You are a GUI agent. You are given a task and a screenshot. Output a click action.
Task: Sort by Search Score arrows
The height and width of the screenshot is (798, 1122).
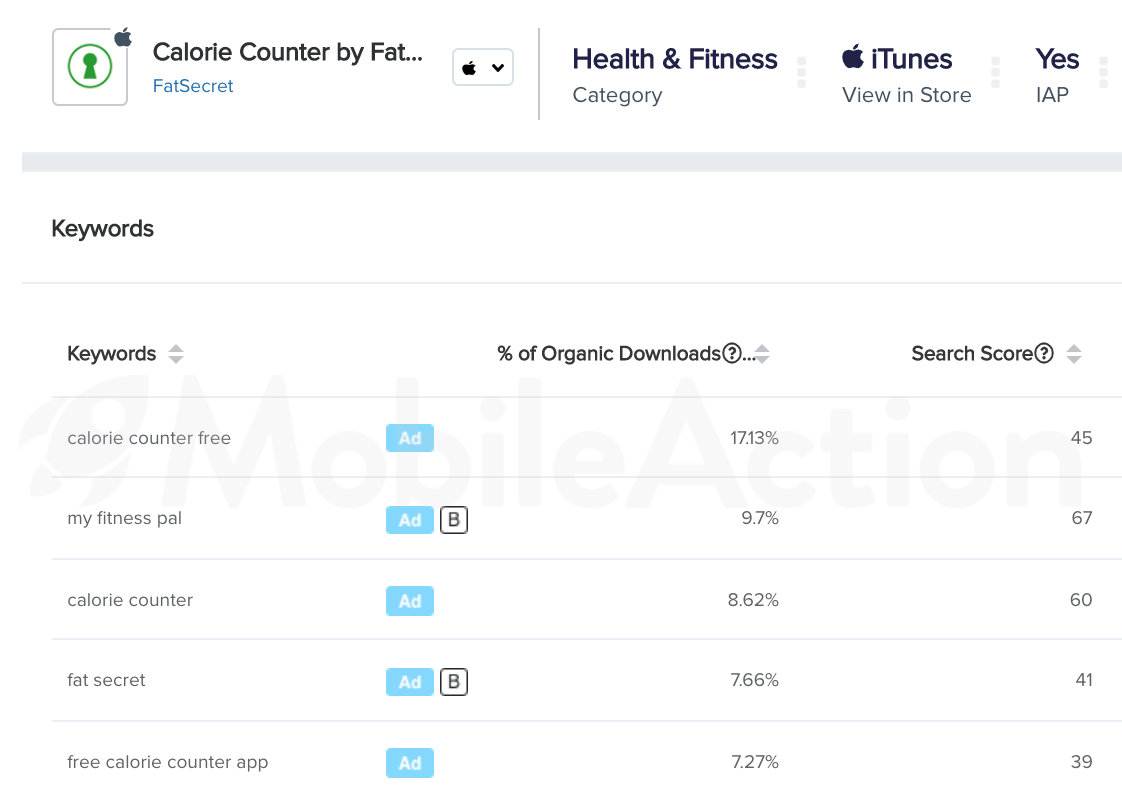pyautogui.click(x=1073, y=354)
